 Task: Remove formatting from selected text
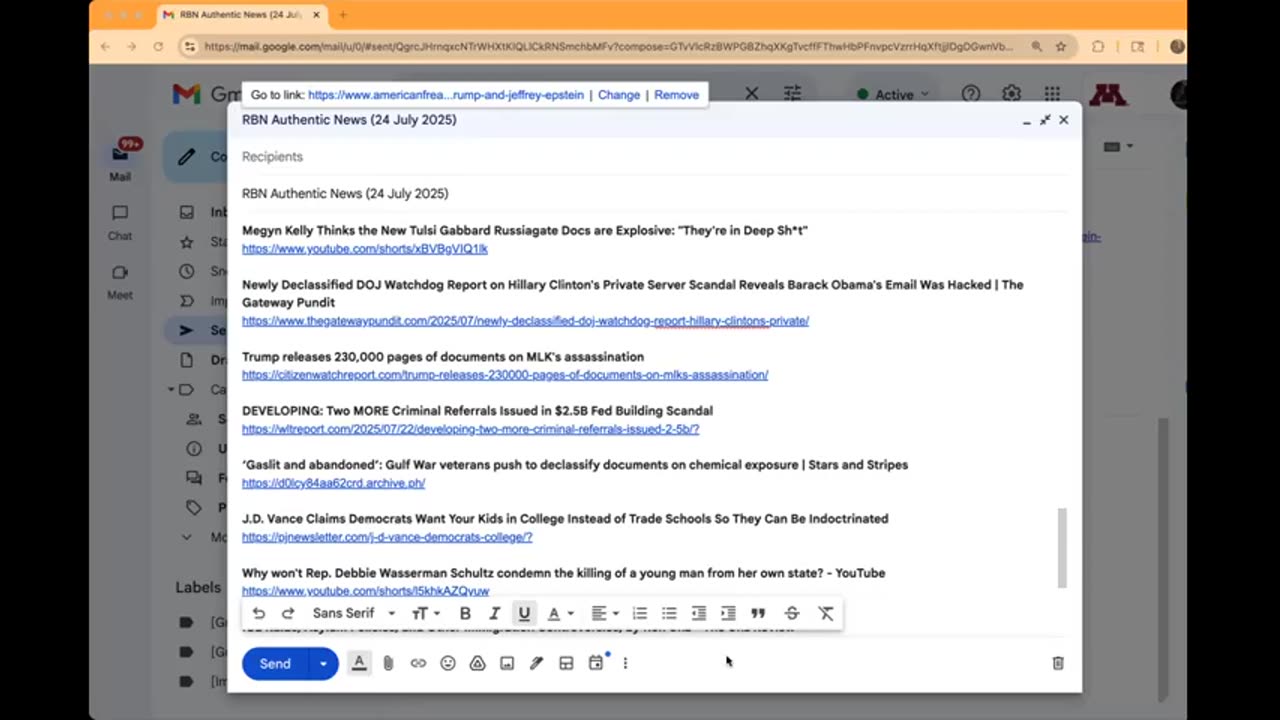(826, 613)
